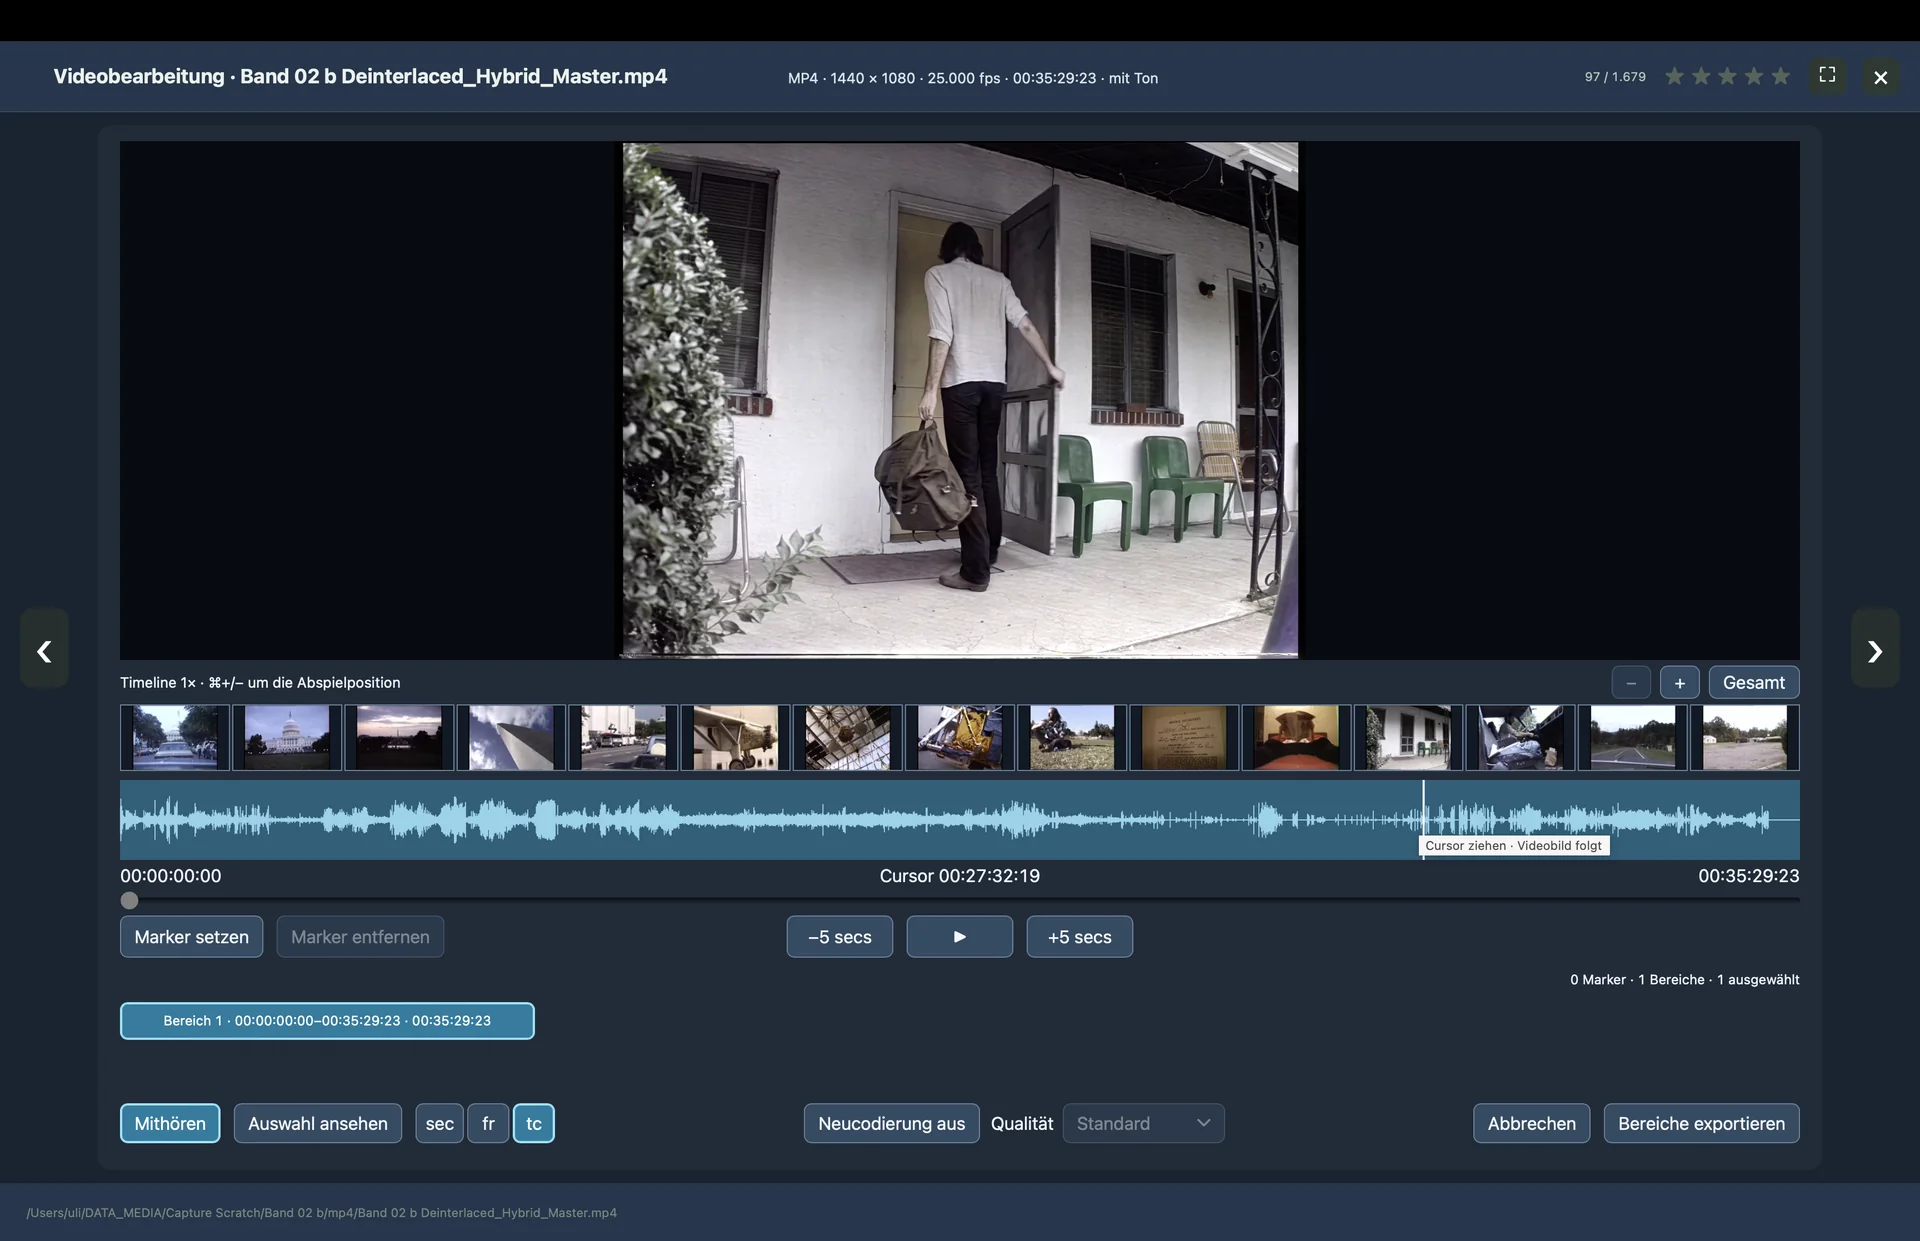Viewport: 1920px width, 1241px height.
Task: Select vintage airplane thumbnail
Action: pos(735,738)
